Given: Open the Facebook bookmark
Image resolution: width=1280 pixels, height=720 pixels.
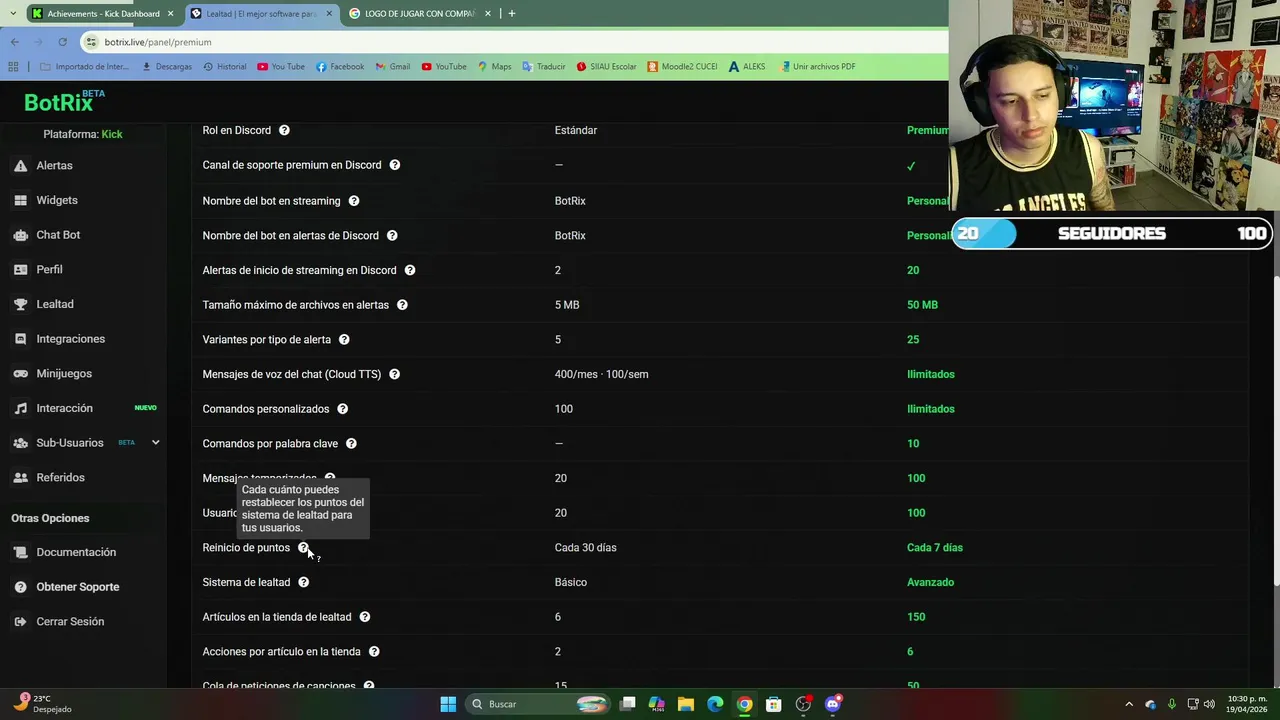Looking at the screenshot, I should pyautogui.click(x=340, y=67).
